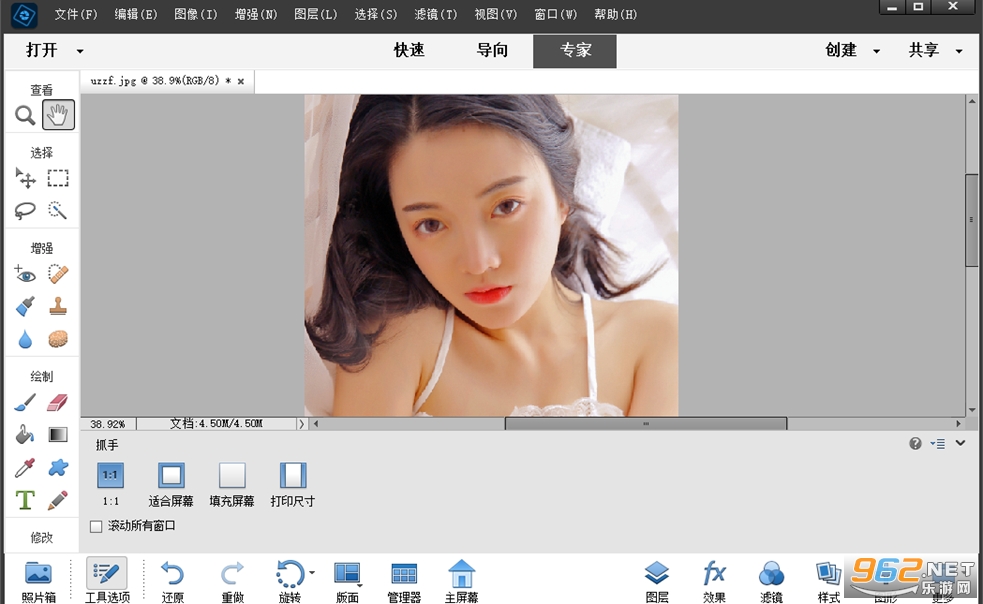The image size is (983, 604).
Task: Expand the 创建 (Create) dropdown
Action: [x=876, y=51]
